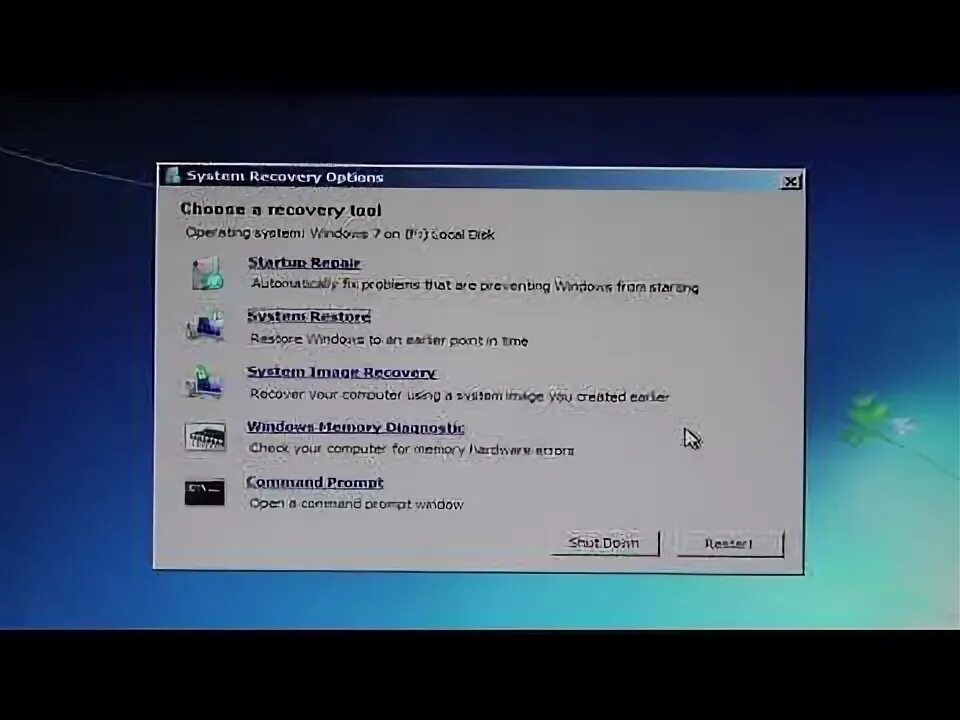Image resolution: width=960 pixels, height=720 pixels.
Task: Click the Startup Repair icon
Action: tap(207, 273)
